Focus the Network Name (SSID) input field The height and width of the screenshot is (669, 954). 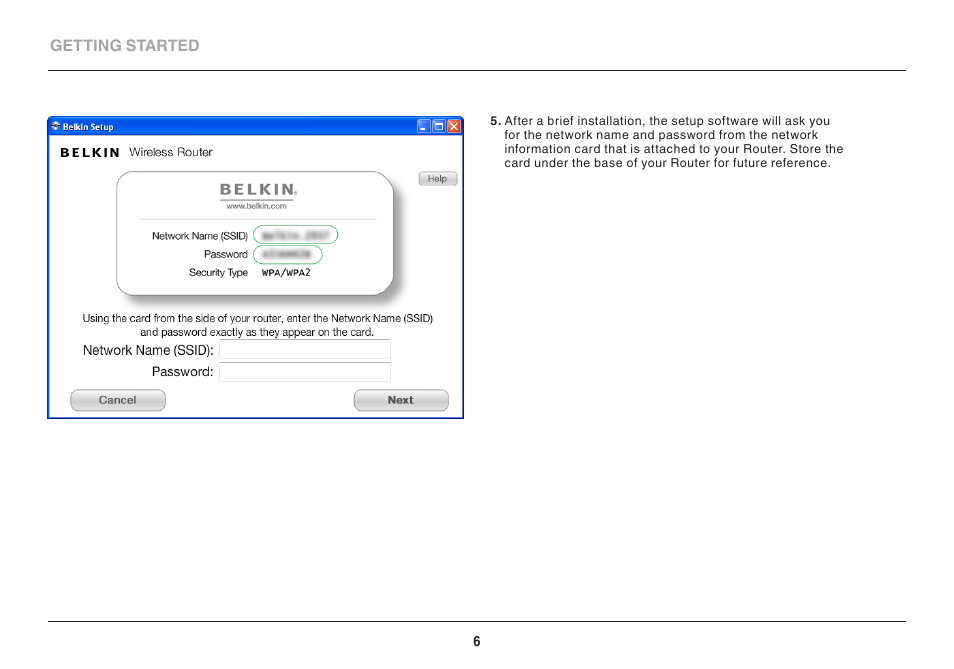305,350
